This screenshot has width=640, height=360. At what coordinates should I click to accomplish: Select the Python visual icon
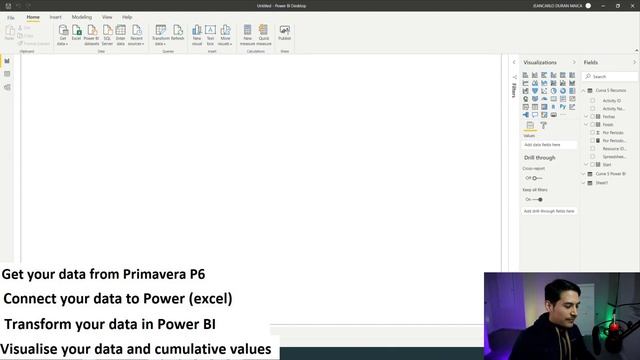point(563,107)
